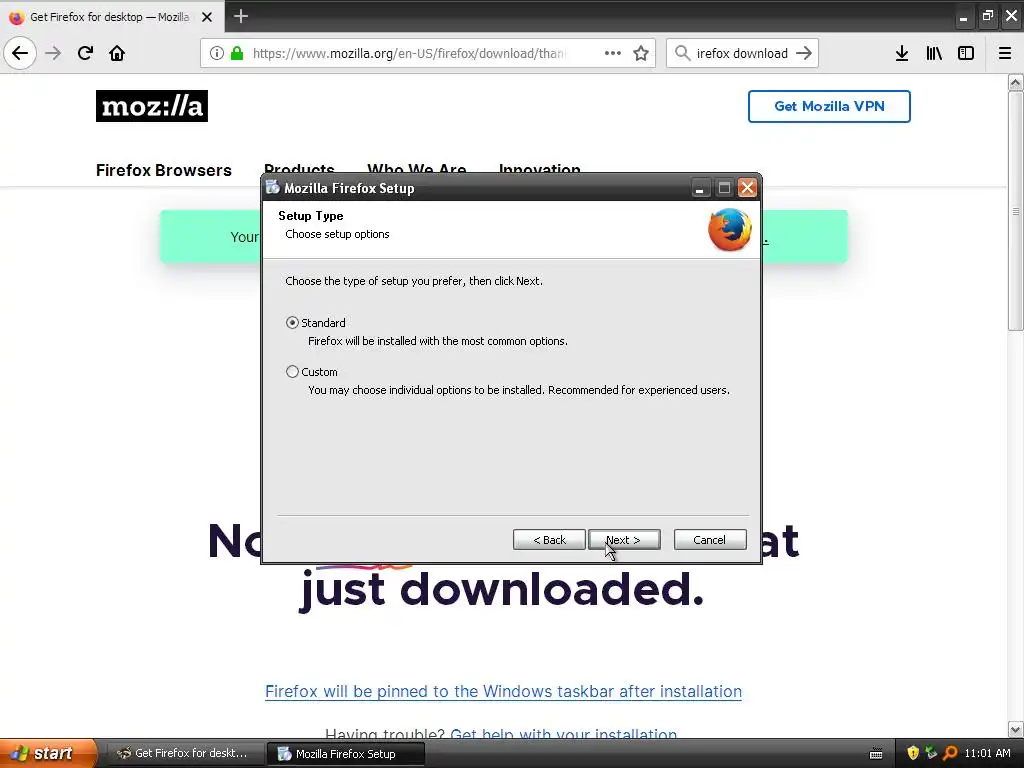1024x768 pixels.
Task: Open Firefox Browsers navigation menu
Action: coord(164,170)
